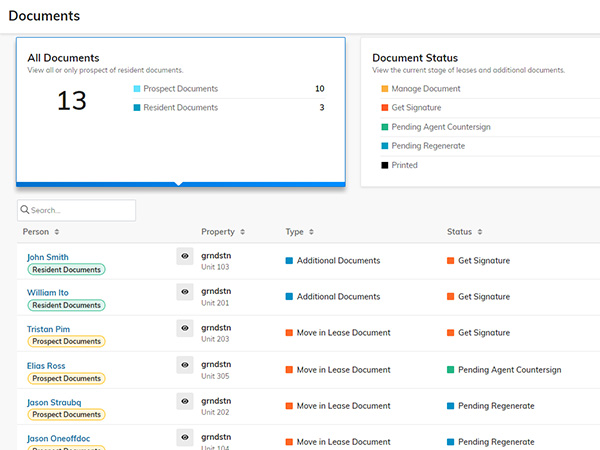
Task: Click the light-blue Prospect Documents swatch
Action: pyautogui.click(x=137, y=89)
